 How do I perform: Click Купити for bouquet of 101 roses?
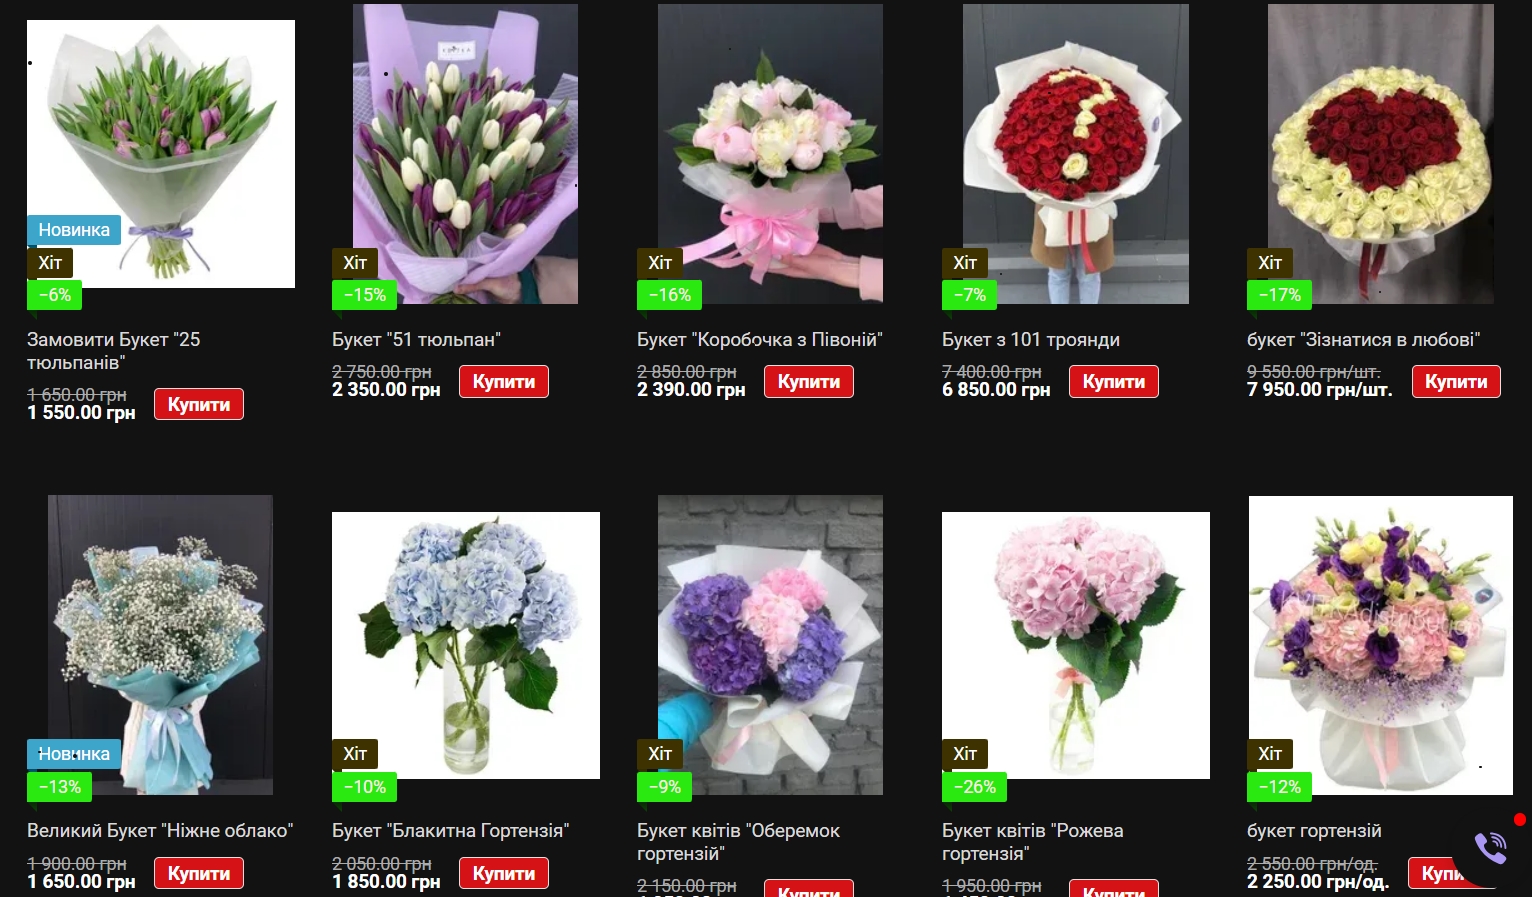(x=1114, y=381)
